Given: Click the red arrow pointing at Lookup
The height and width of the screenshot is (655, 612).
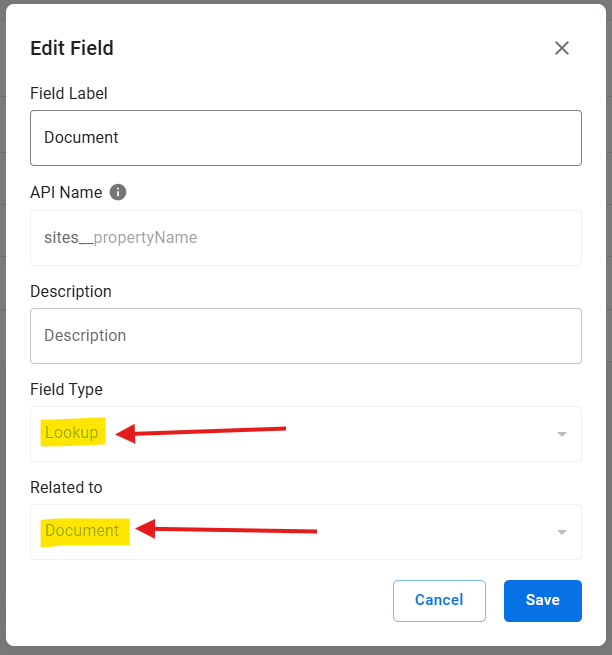Looking at the screenshot, I should click(x=202, y=431).
